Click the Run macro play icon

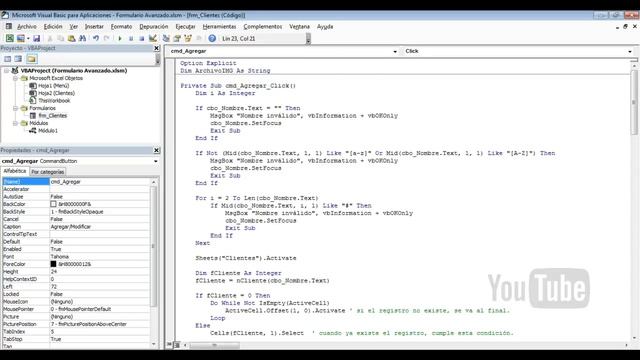(x=120, y=38)
